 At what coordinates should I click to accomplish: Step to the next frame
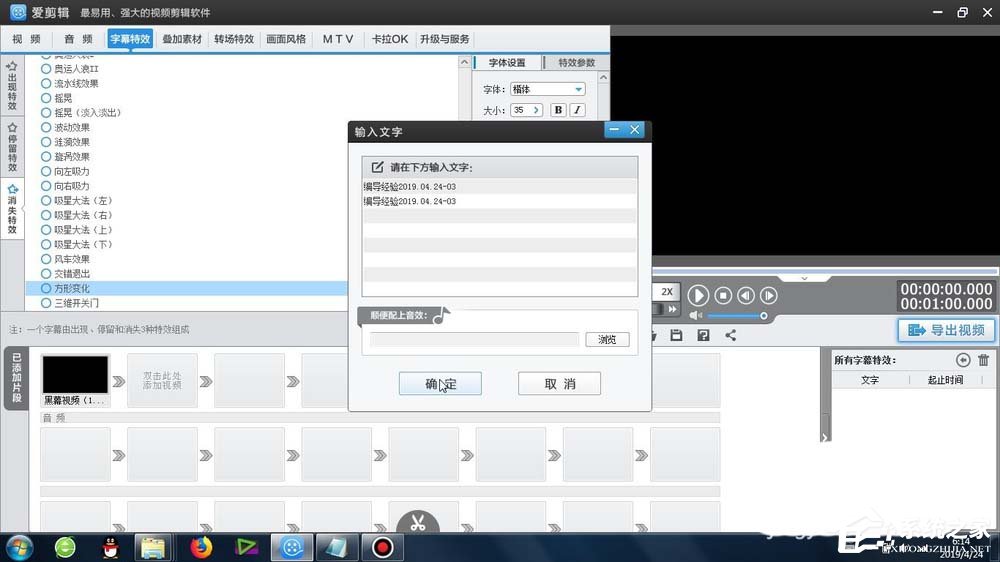(769, 295)
